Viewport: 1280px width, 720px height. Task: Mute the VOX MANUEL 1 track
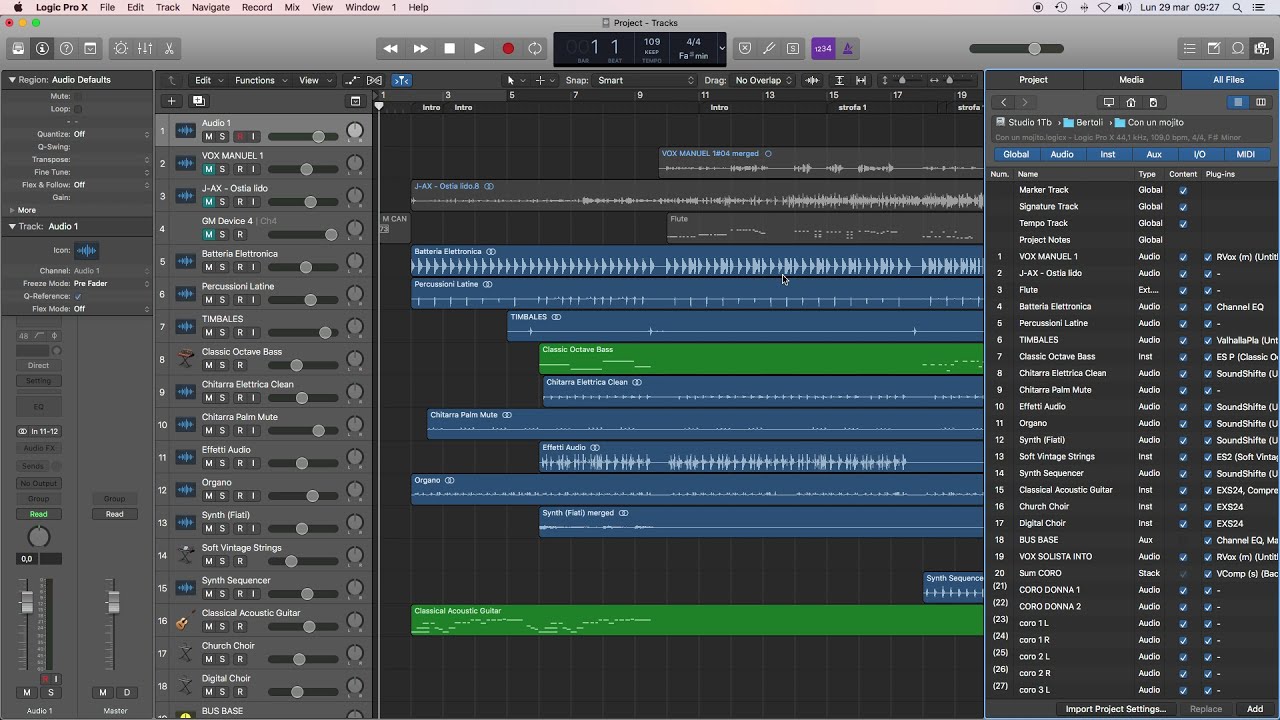tap(208, 169)
